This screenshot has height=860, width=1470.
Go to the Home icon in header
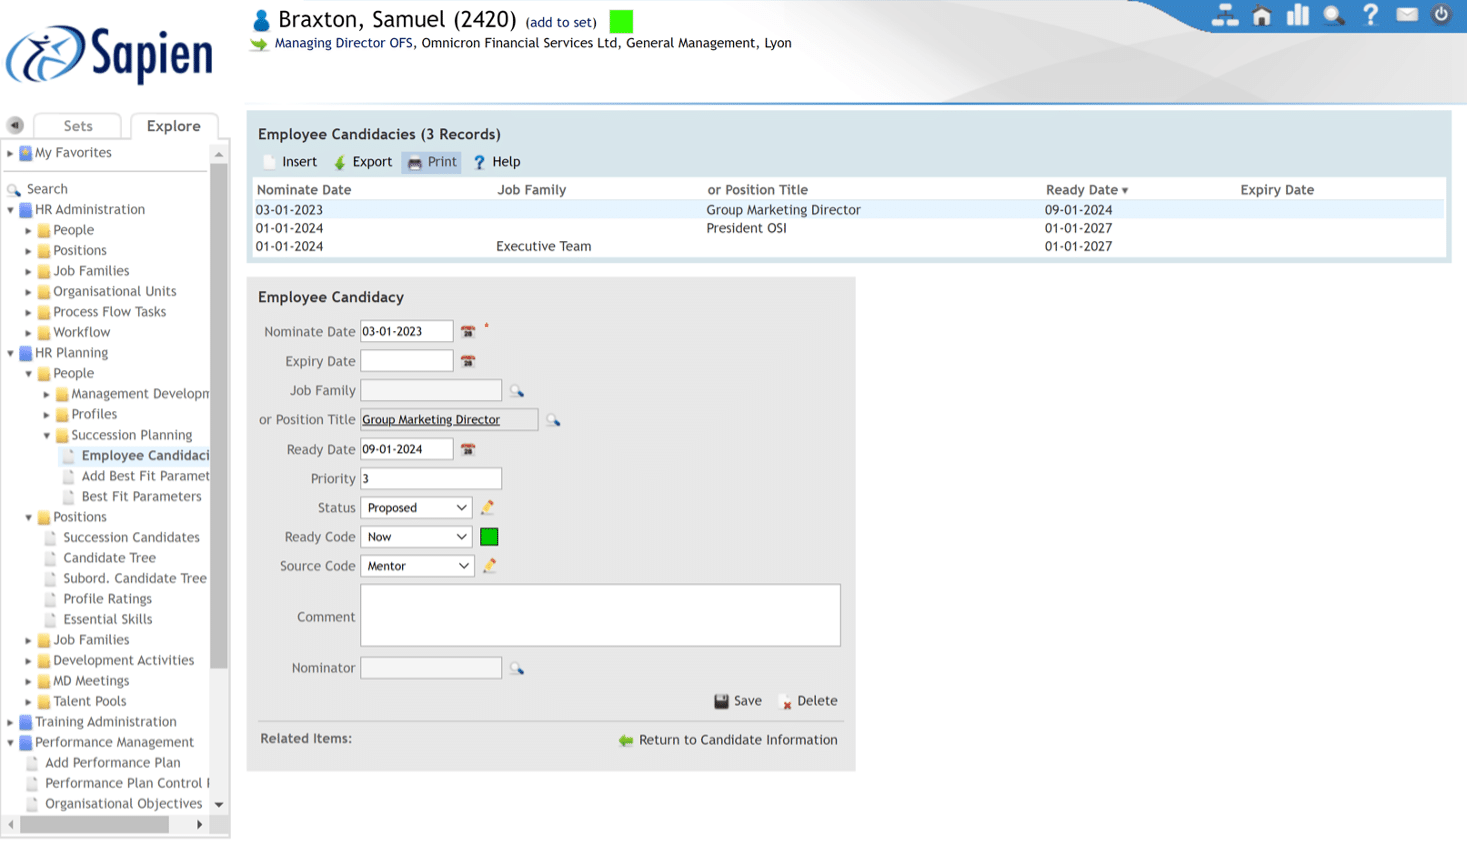(1261, 15)
